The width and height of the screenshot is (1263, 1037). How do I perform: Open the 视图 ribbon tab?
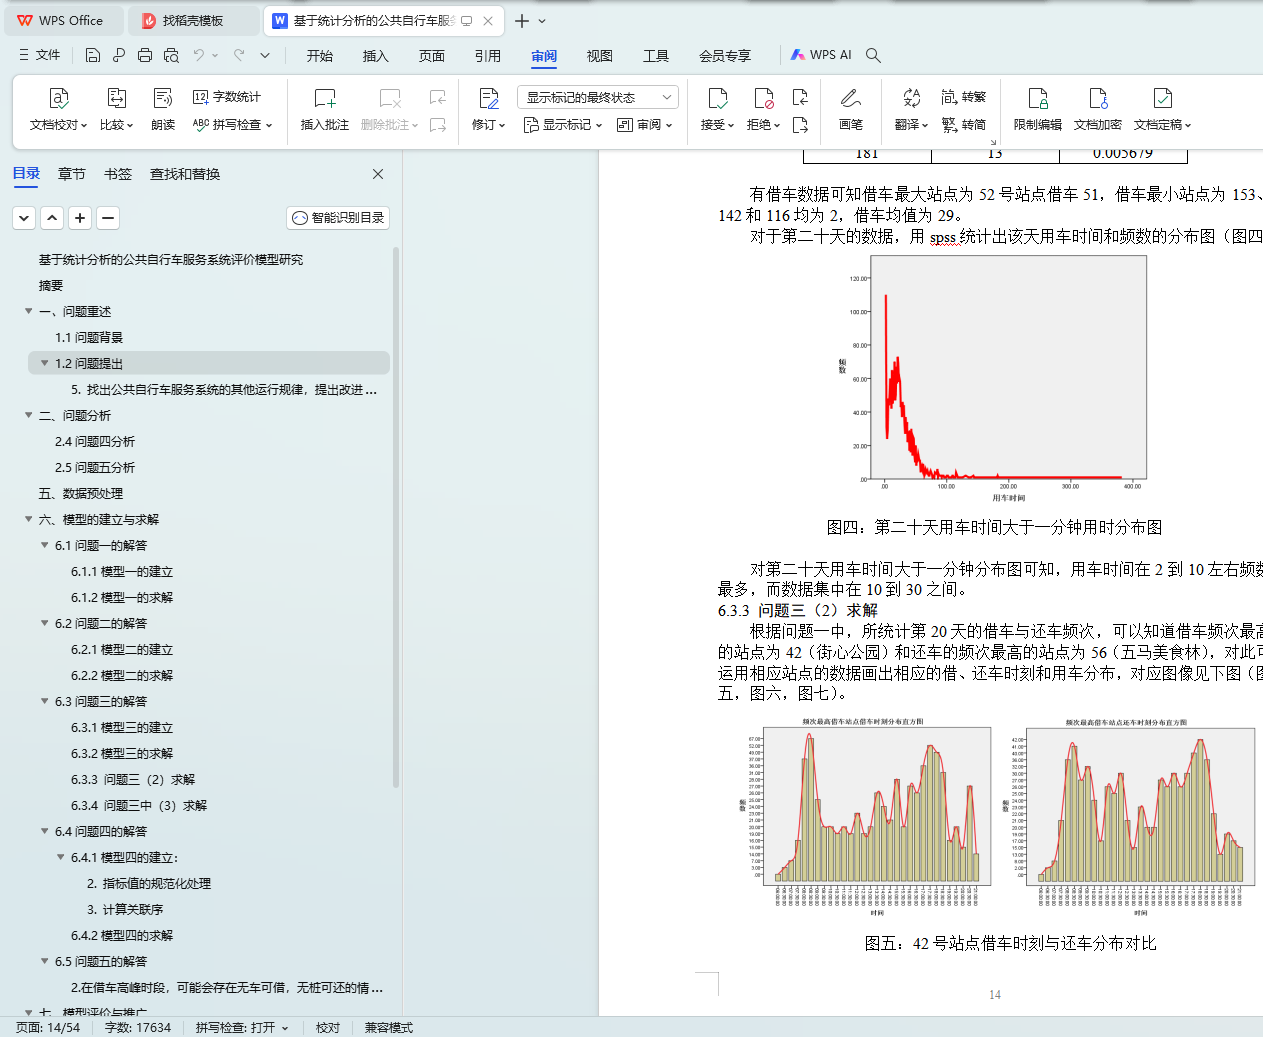(x=600, y=56)
